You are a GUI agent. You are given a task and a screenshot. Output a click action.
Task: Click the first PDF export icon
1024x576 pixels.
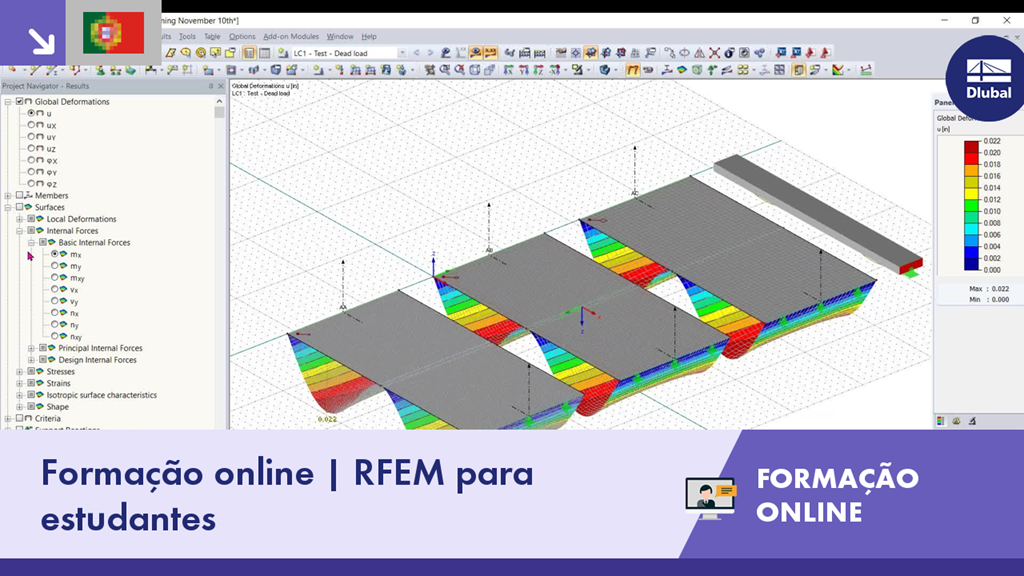coord(810,53)
